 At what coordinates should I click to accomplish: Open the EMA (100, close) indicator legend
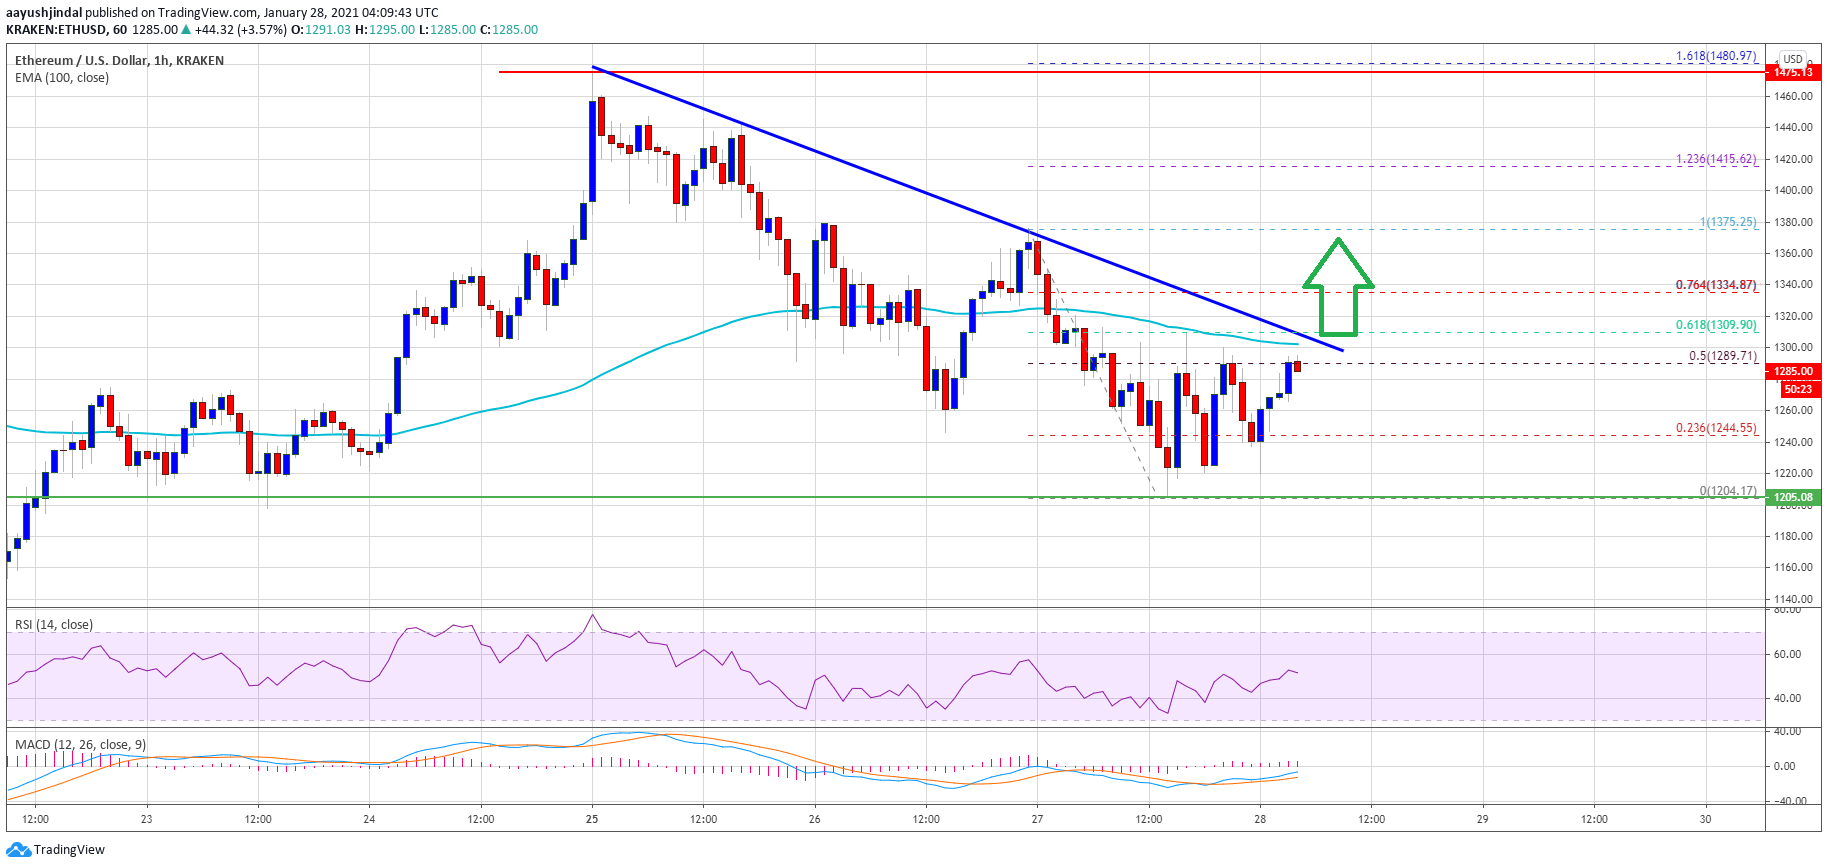(62, 78)
